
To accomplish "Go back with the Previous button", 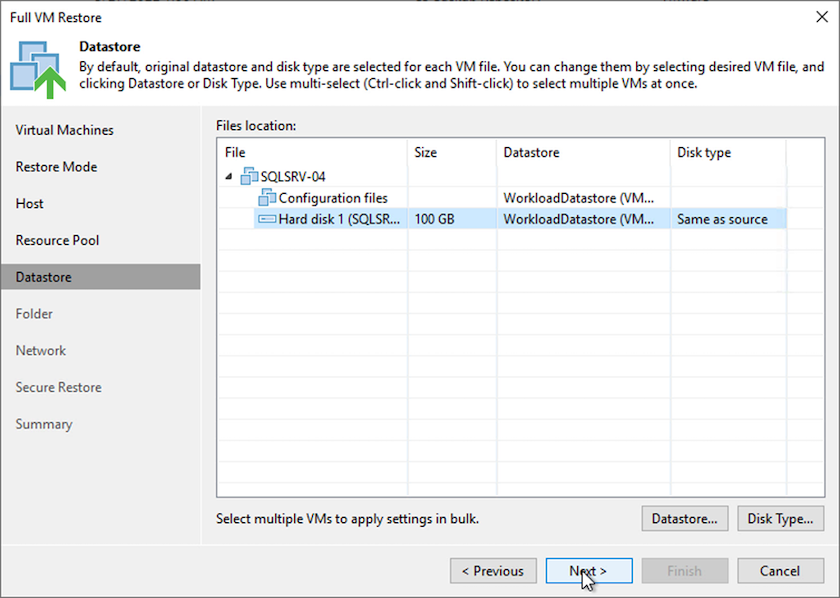I will click(x=493, y=571).
